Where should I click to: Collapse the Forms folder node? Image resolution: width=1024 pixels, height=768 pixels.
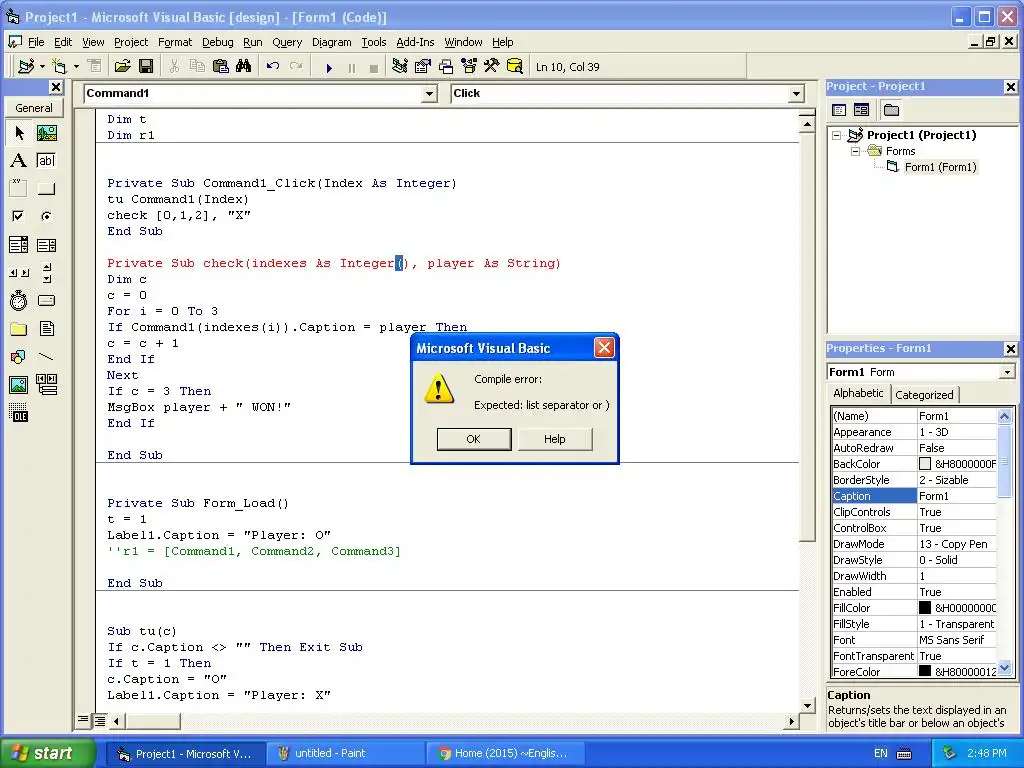click(x=856, y=151)
